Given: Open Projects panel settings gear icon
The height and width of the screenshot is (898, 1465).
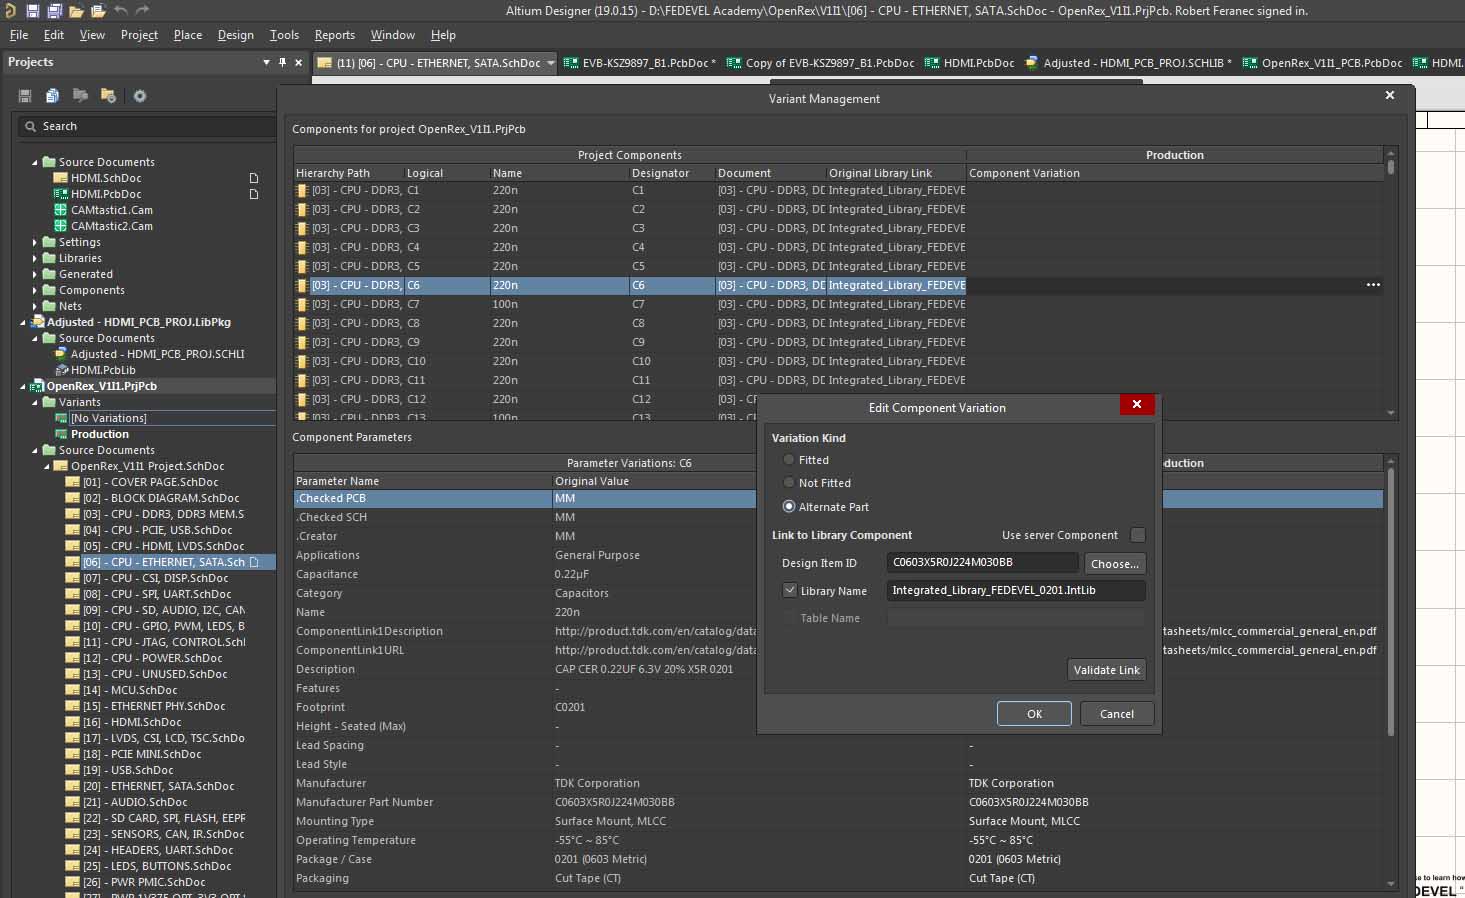Looking at the screenshot, I should click(x=140, y=96).
